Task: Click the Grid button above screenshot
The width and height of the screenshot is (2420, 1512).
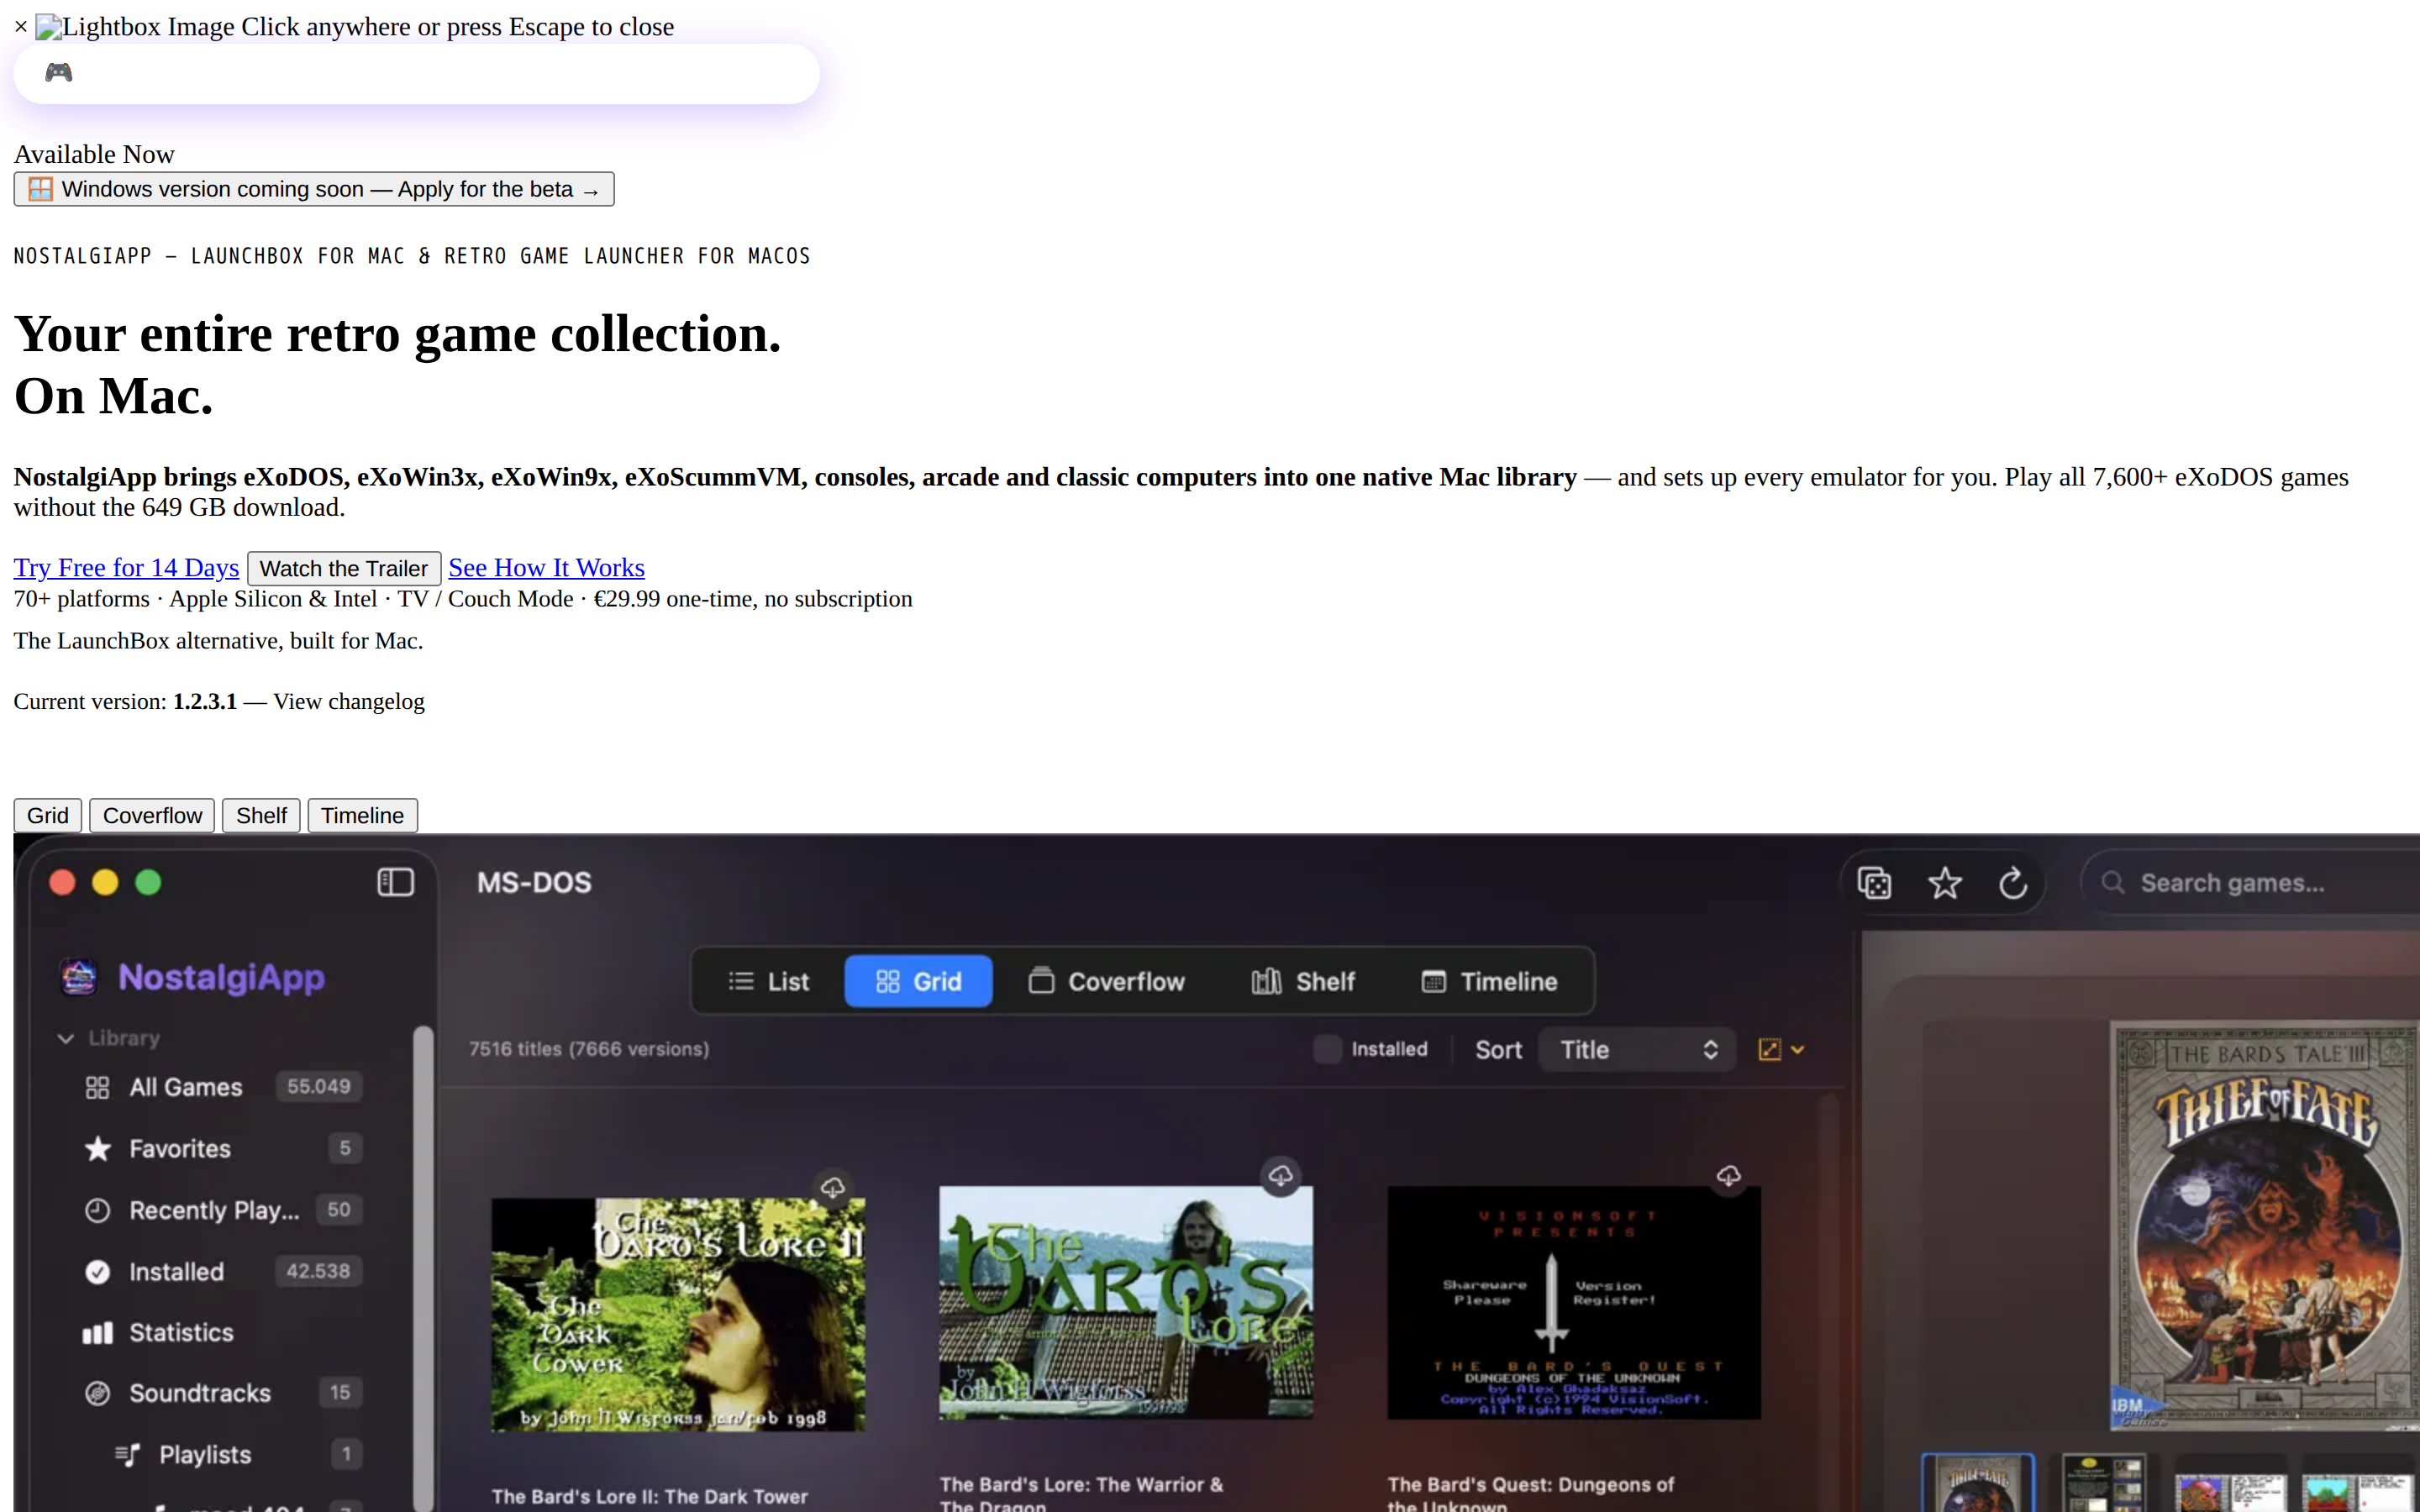Action: point(48,815)
